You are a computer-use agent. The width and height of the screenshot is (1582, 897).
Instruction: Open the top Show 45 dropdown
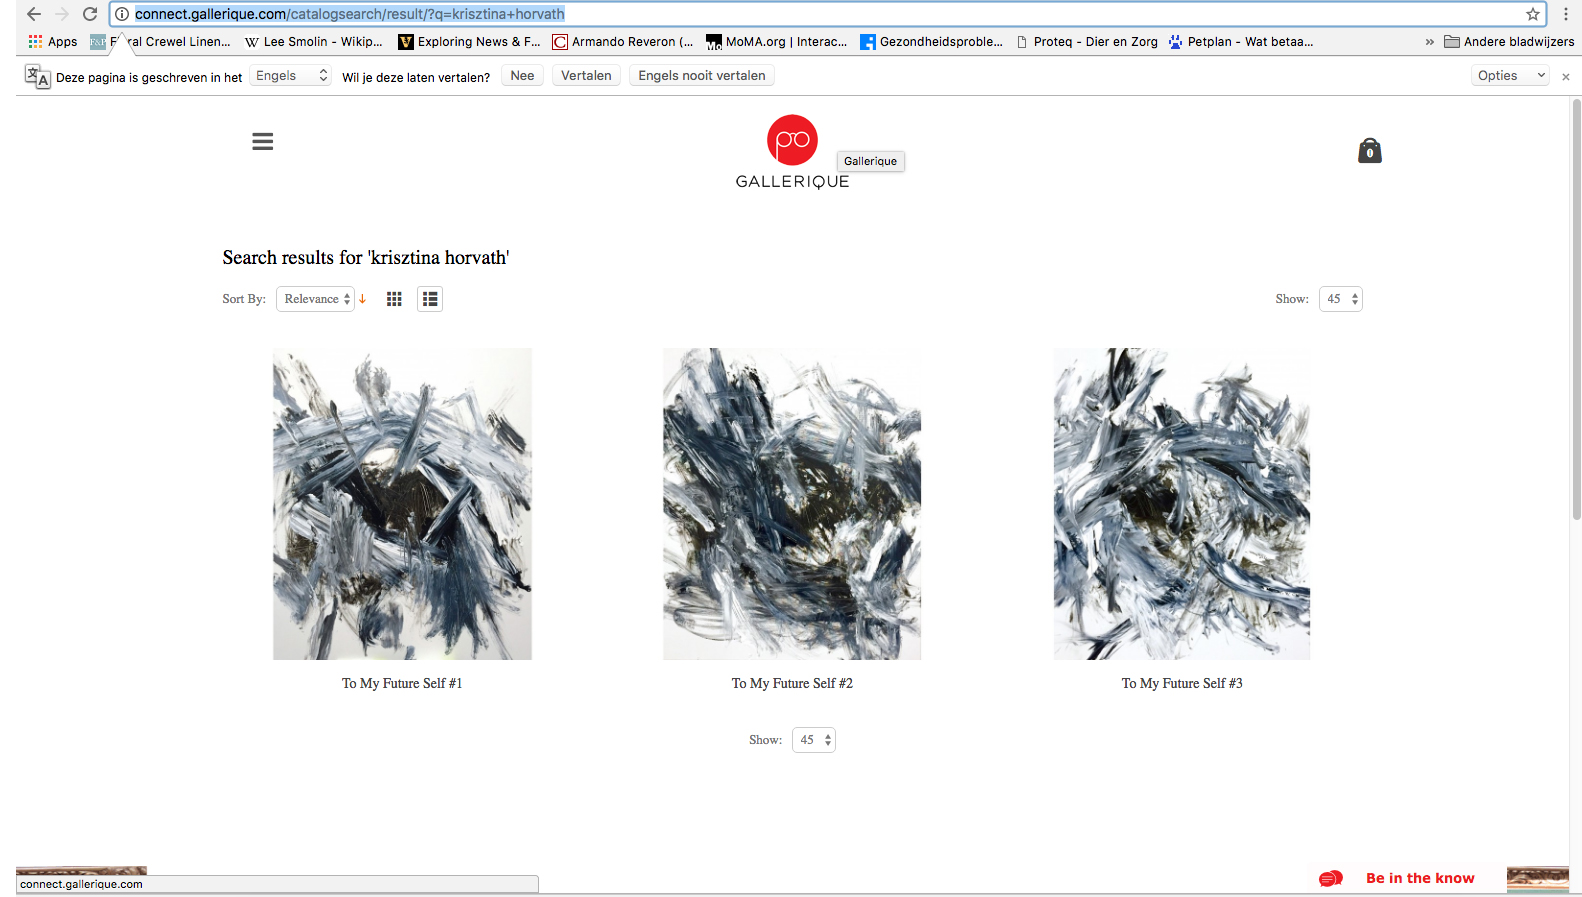1341,299
